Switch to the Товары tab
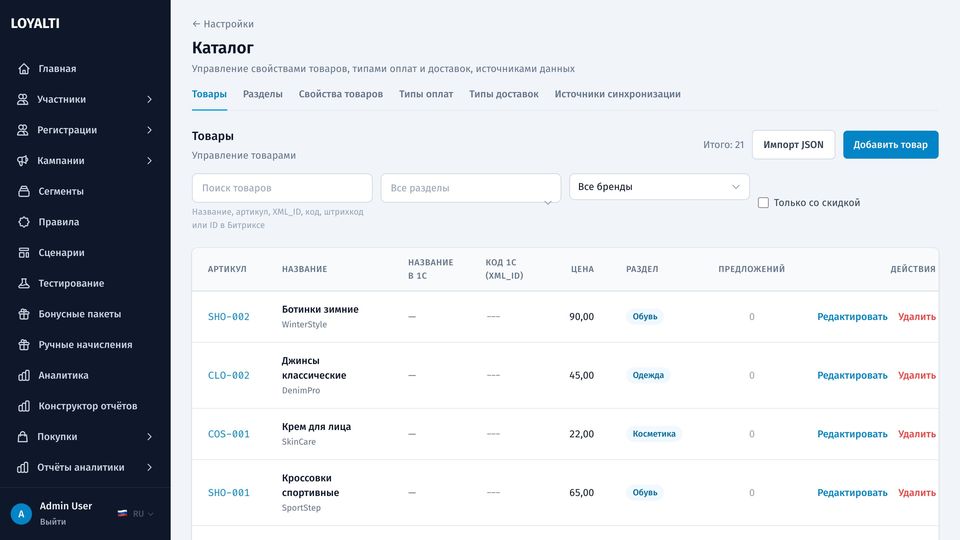Screen dimensions: 960x540 point(209,94)
